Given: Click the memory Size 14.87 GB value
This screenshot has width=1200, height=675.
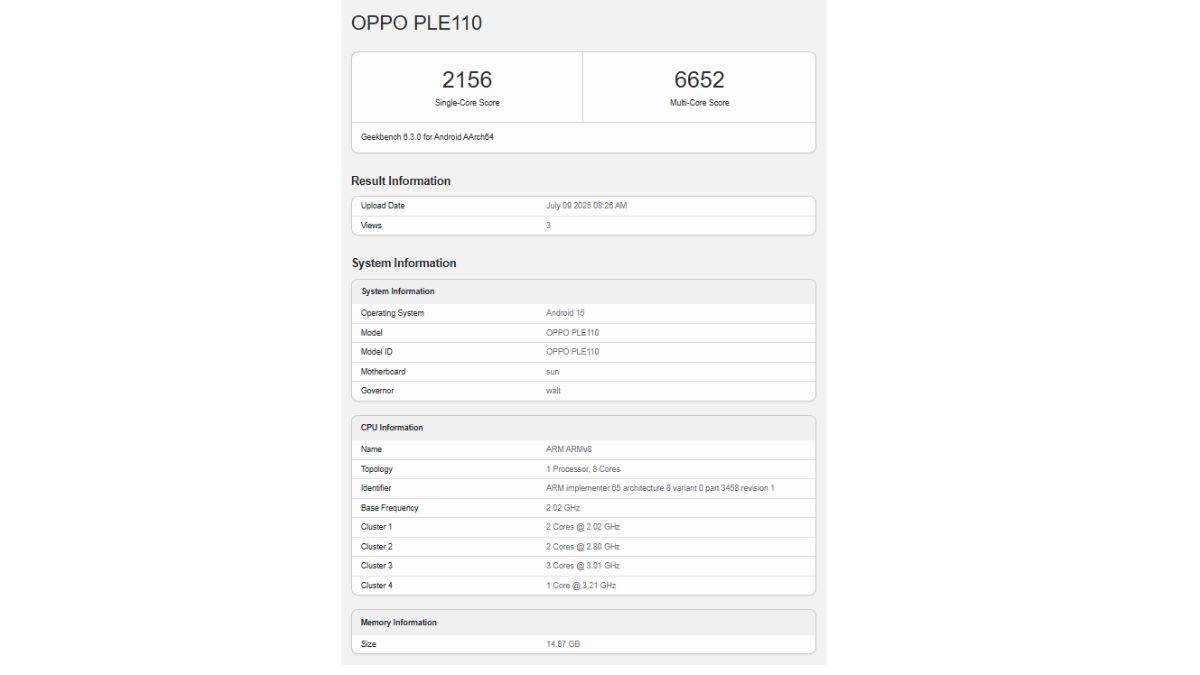Looking at the screenshot, I should [x=563, y=644].
